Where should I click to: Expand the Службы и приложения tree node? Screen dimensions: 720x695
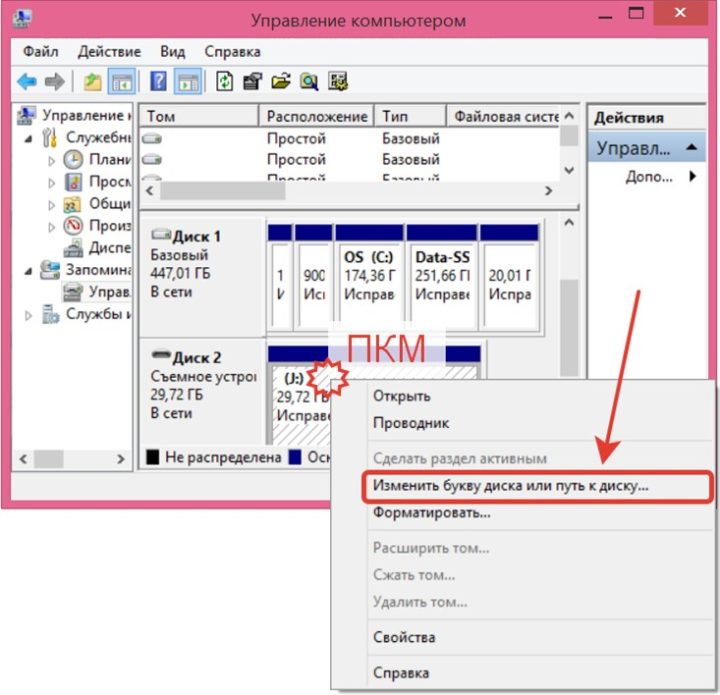(x=28, y=315)
